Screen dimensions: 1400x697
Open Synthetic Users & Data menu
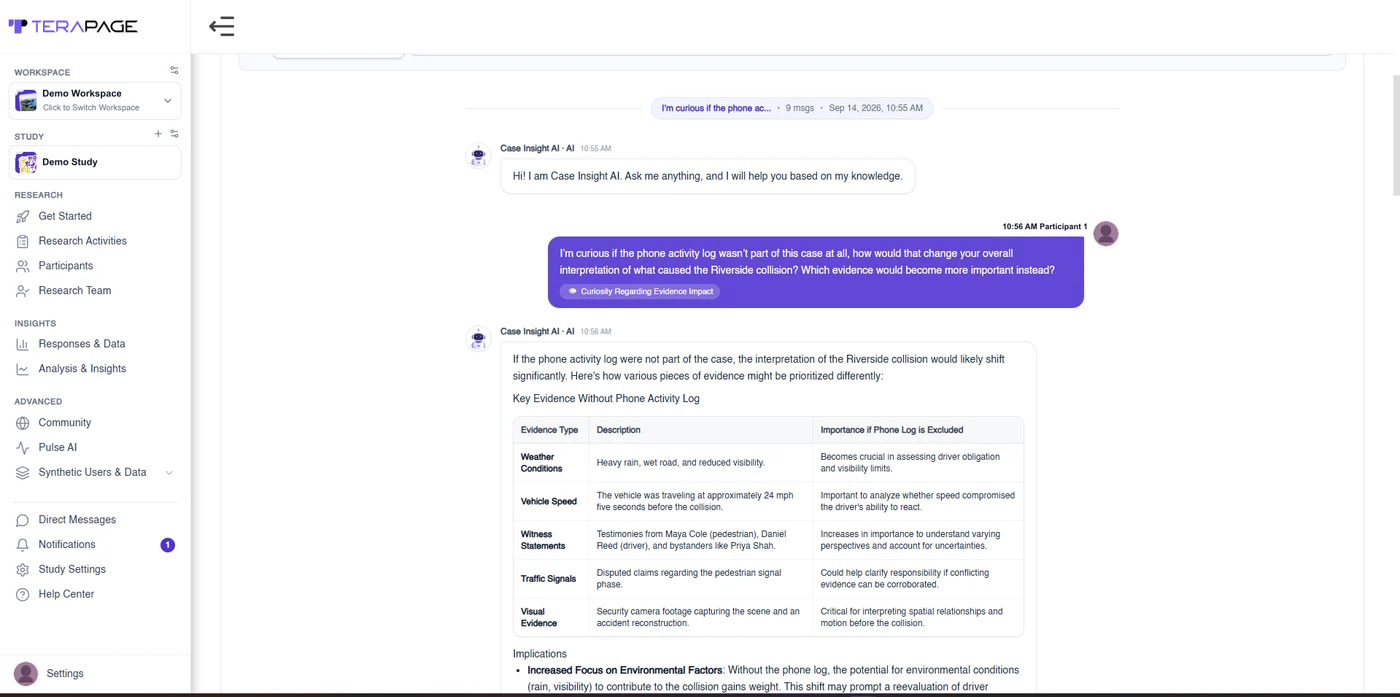coord(92,473)
